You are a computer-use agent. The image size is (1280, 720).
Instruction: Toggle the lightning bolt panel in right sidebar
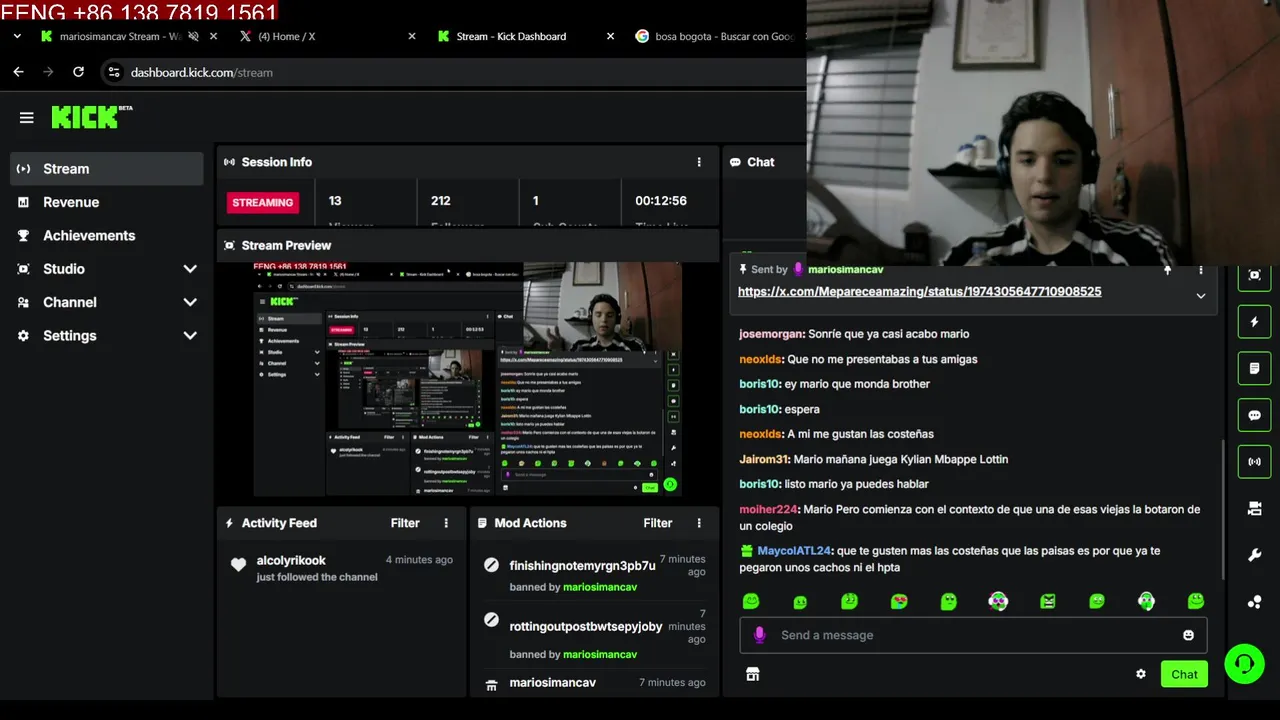(1255, 322)
